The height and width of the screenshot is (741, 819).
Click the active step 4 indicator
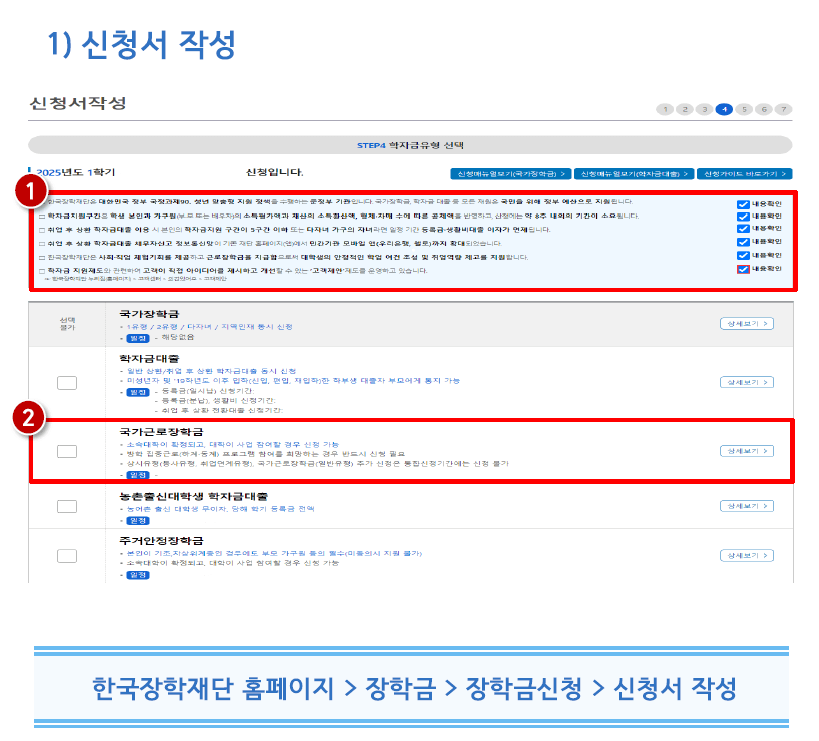coord(724,109)
